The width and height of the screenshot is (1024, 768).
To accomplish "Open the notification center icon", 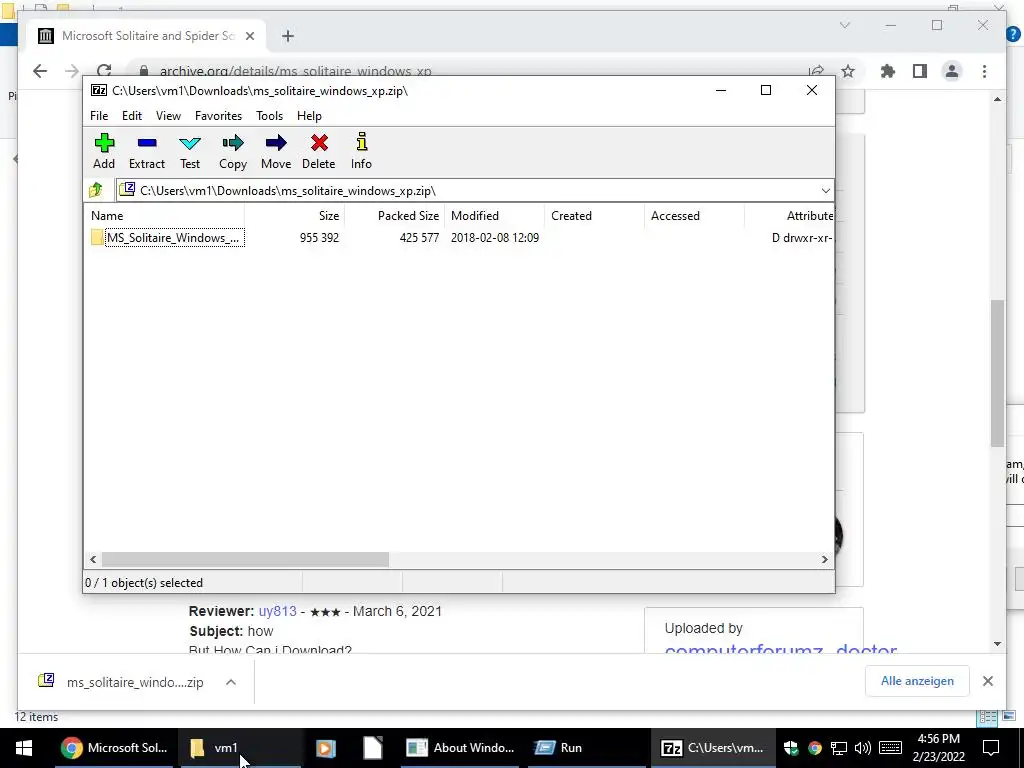I will click(991, 748).
